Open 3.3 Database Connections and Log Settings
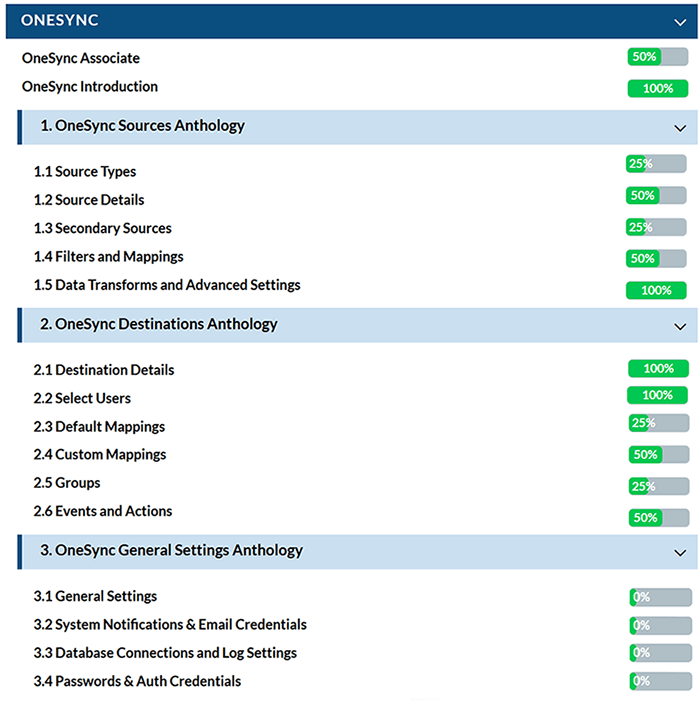 click(x=165, y=653)
